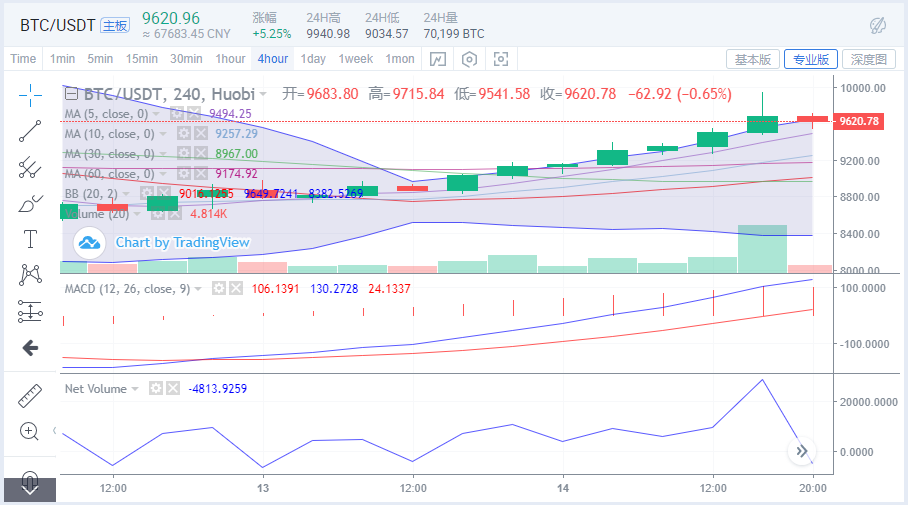Viewport: 908px width, 505px height.
Task: Click the 9620.78 current price label
Action: (x=859, y=122)
